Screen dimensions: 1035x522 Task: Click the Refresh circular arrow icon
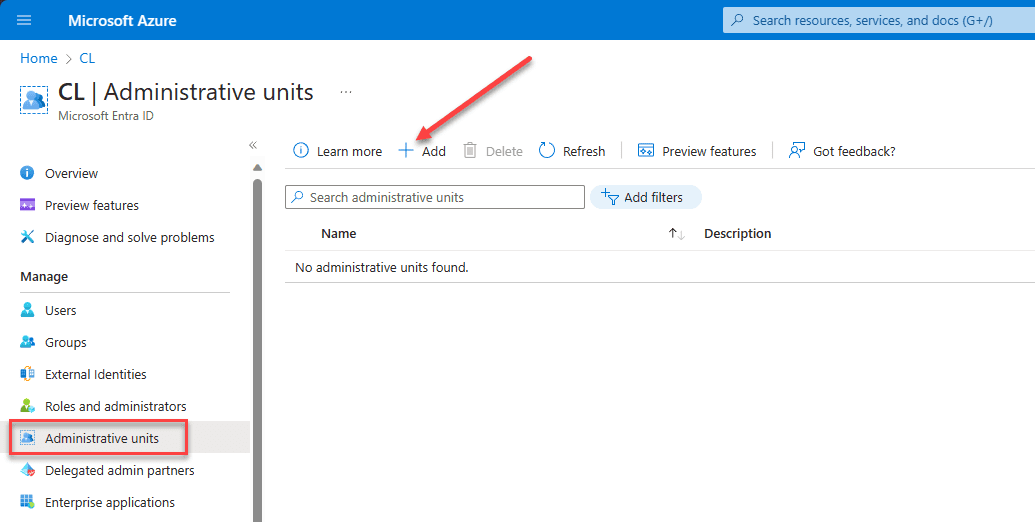click(547, 150)
